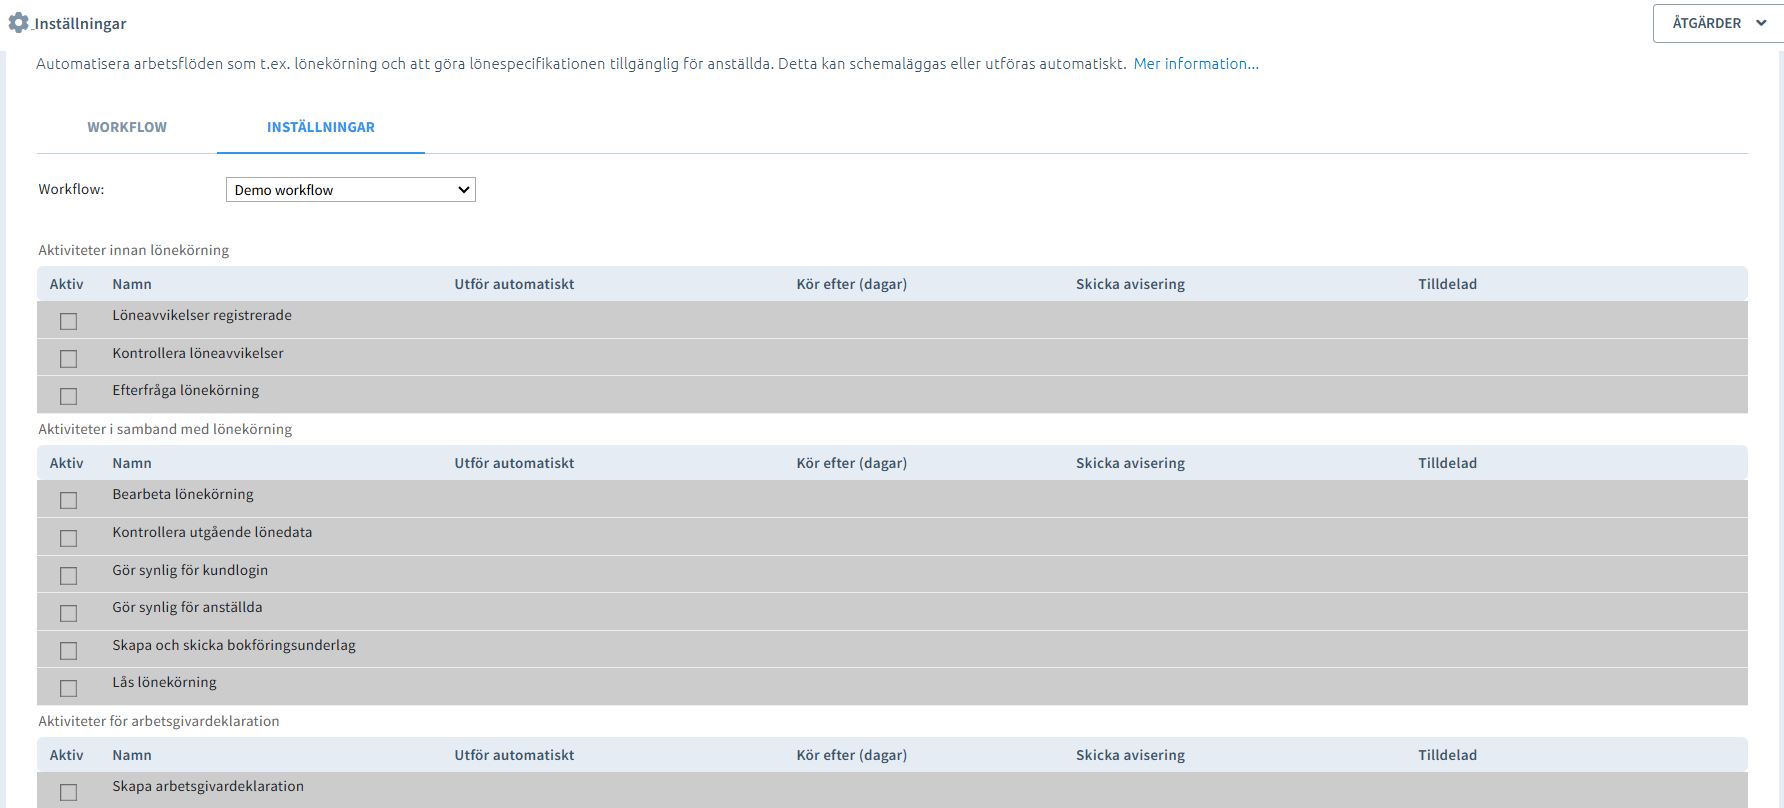Select the INSTÄLLNINGAR tab
Image resolution: width=1784 pixels, height=808 pixels.
[321, 127]
